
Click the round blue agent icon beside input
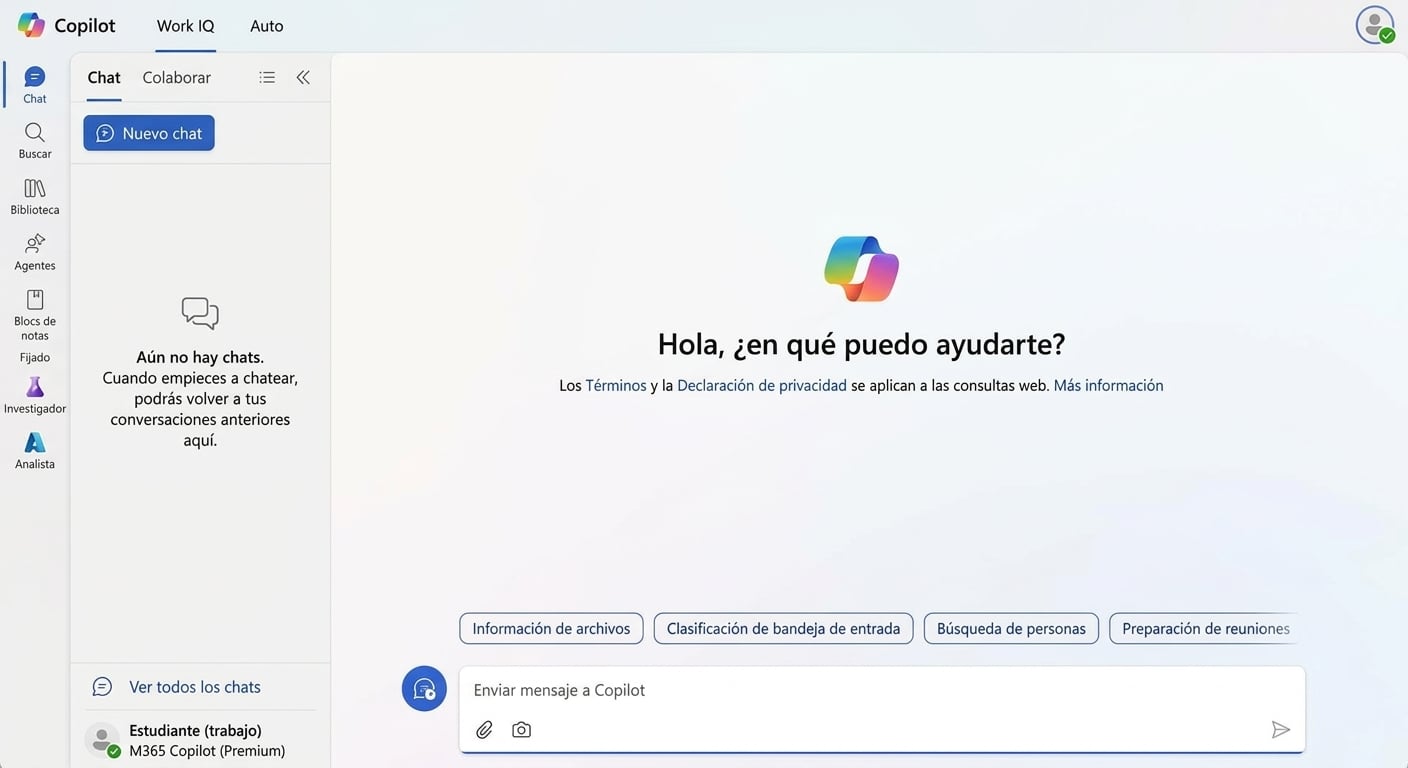click(x=424, y=689)
